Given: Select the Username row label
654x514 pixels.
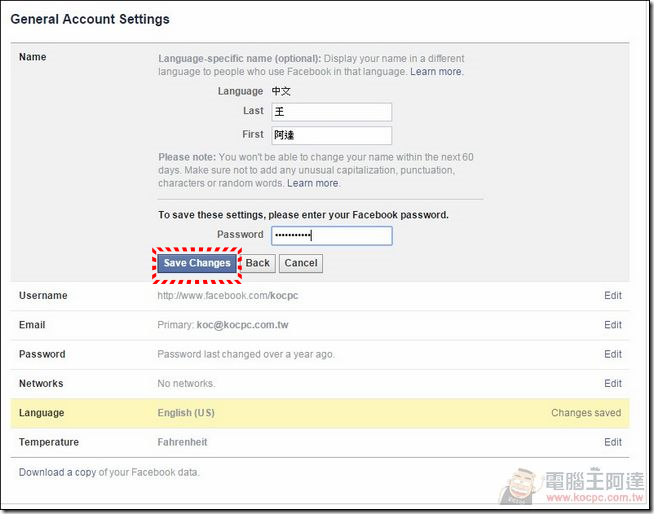Looking at the screenshot, I should point(43,295).
